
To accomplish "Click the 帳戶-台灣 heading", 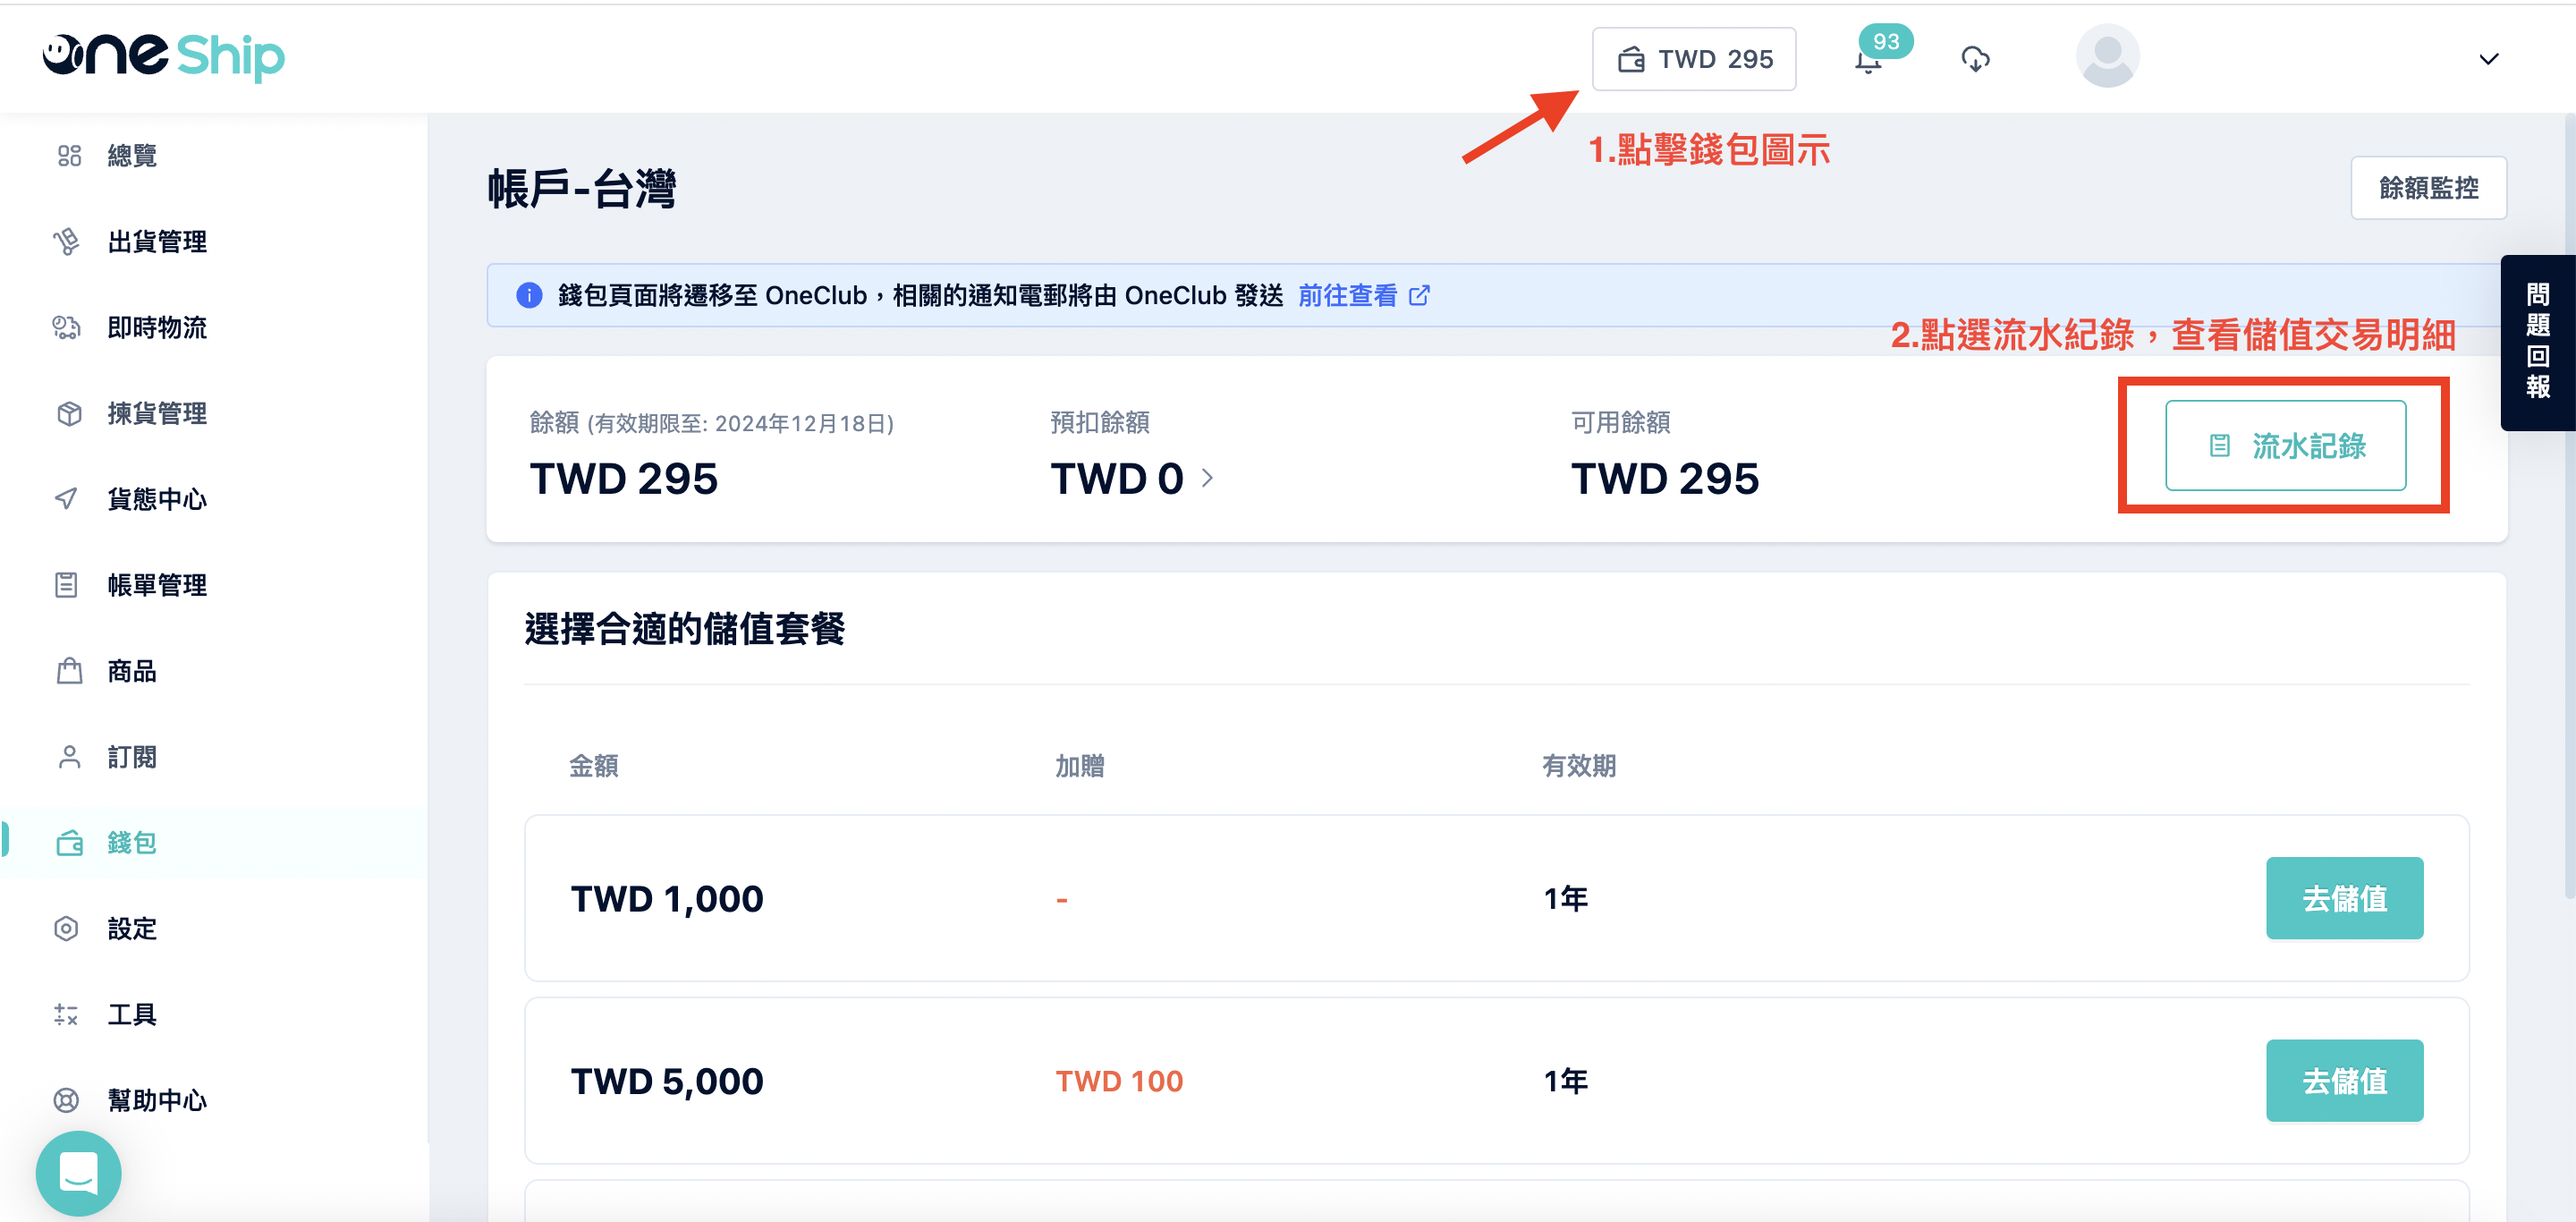I will point(581,189).
